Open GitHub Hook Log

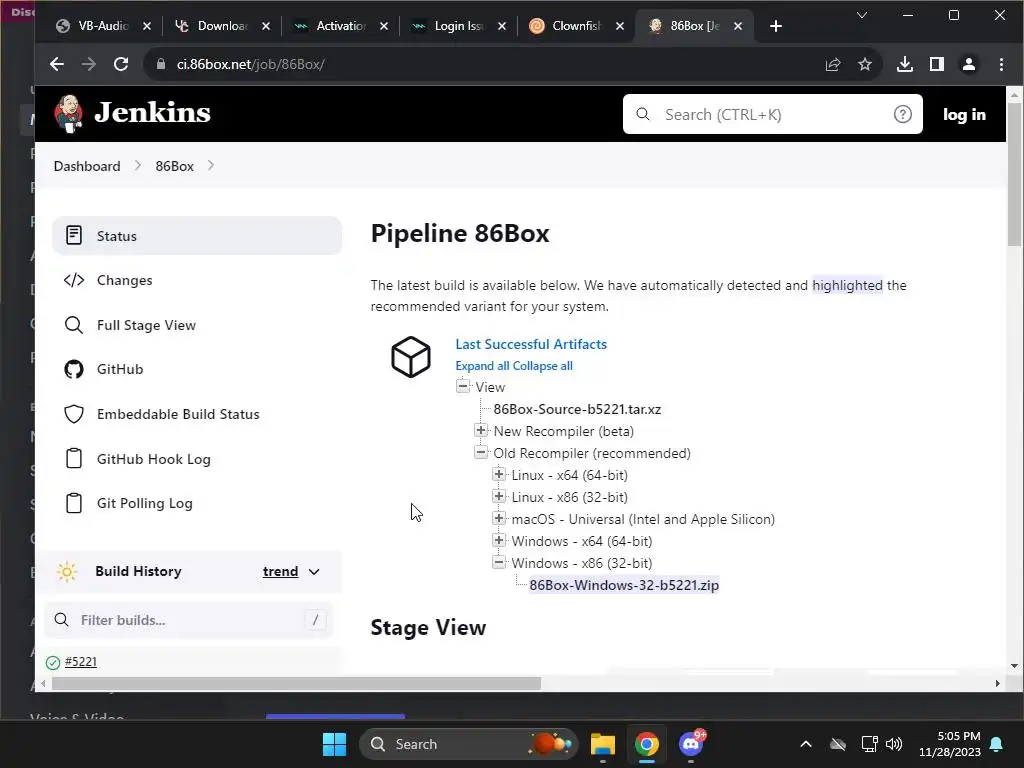click(x=153, y=459)
